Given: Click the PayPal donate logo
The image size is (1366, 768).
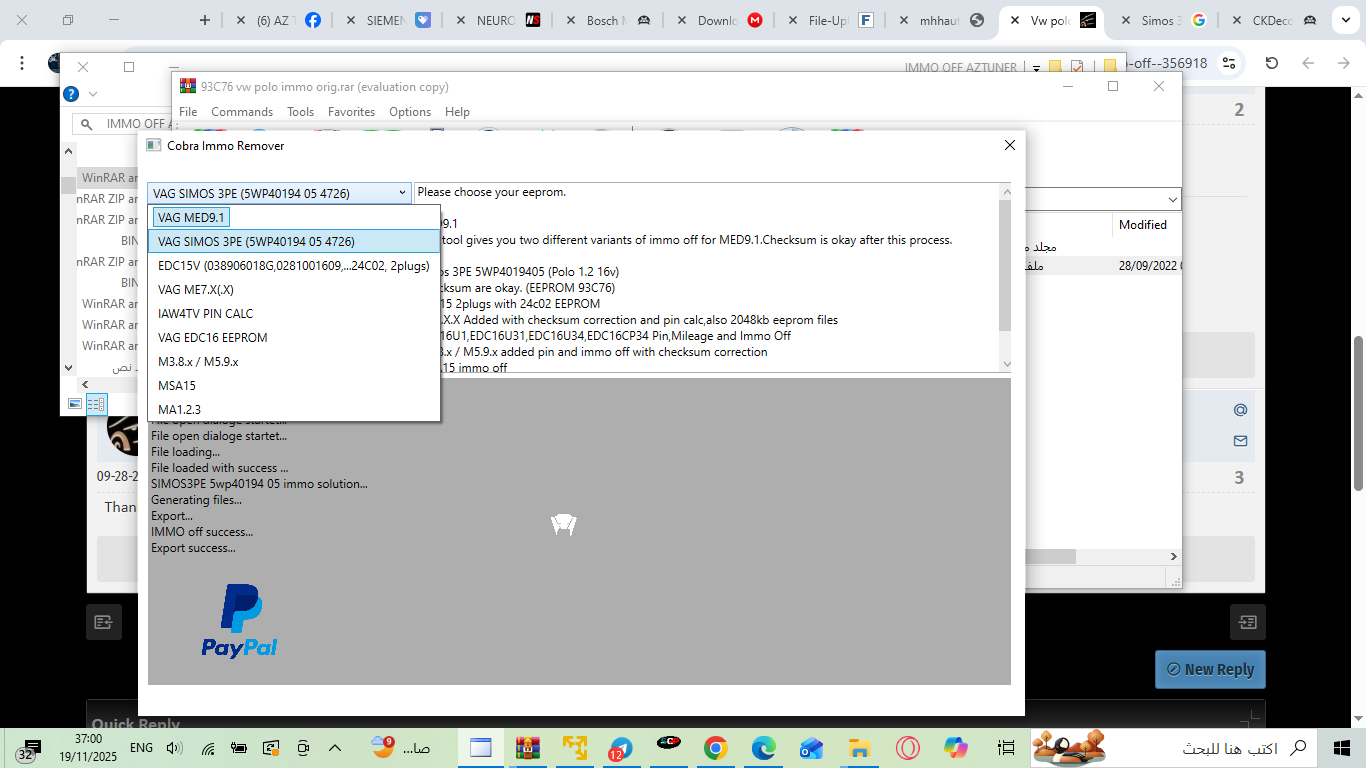Looking at the screenshot, I should point(240,622).
